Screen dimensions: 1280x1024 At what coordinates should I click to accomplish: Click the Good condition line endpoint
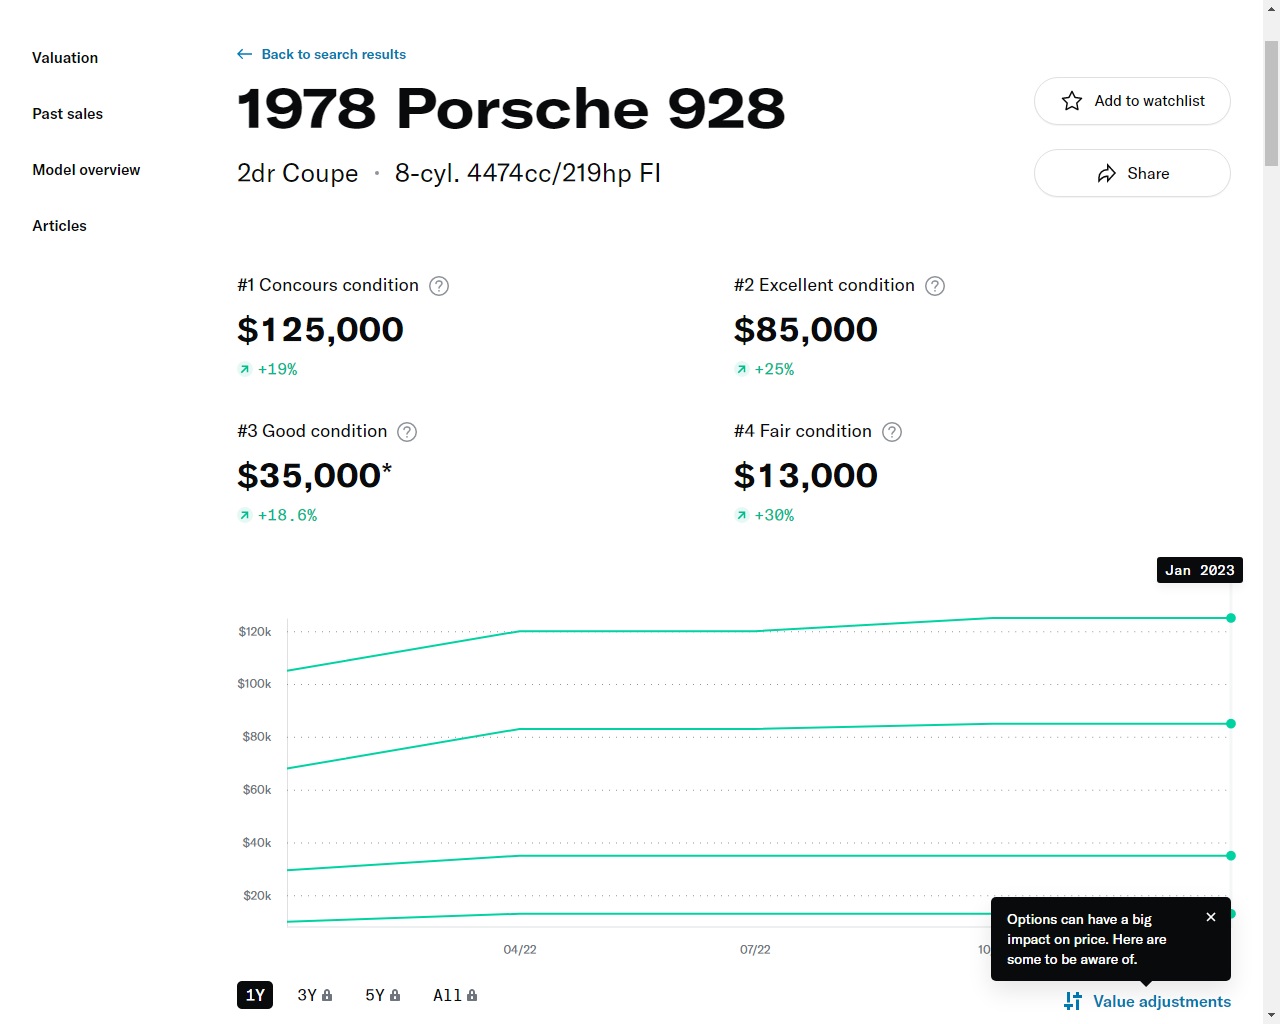[x=1231, y=856]
